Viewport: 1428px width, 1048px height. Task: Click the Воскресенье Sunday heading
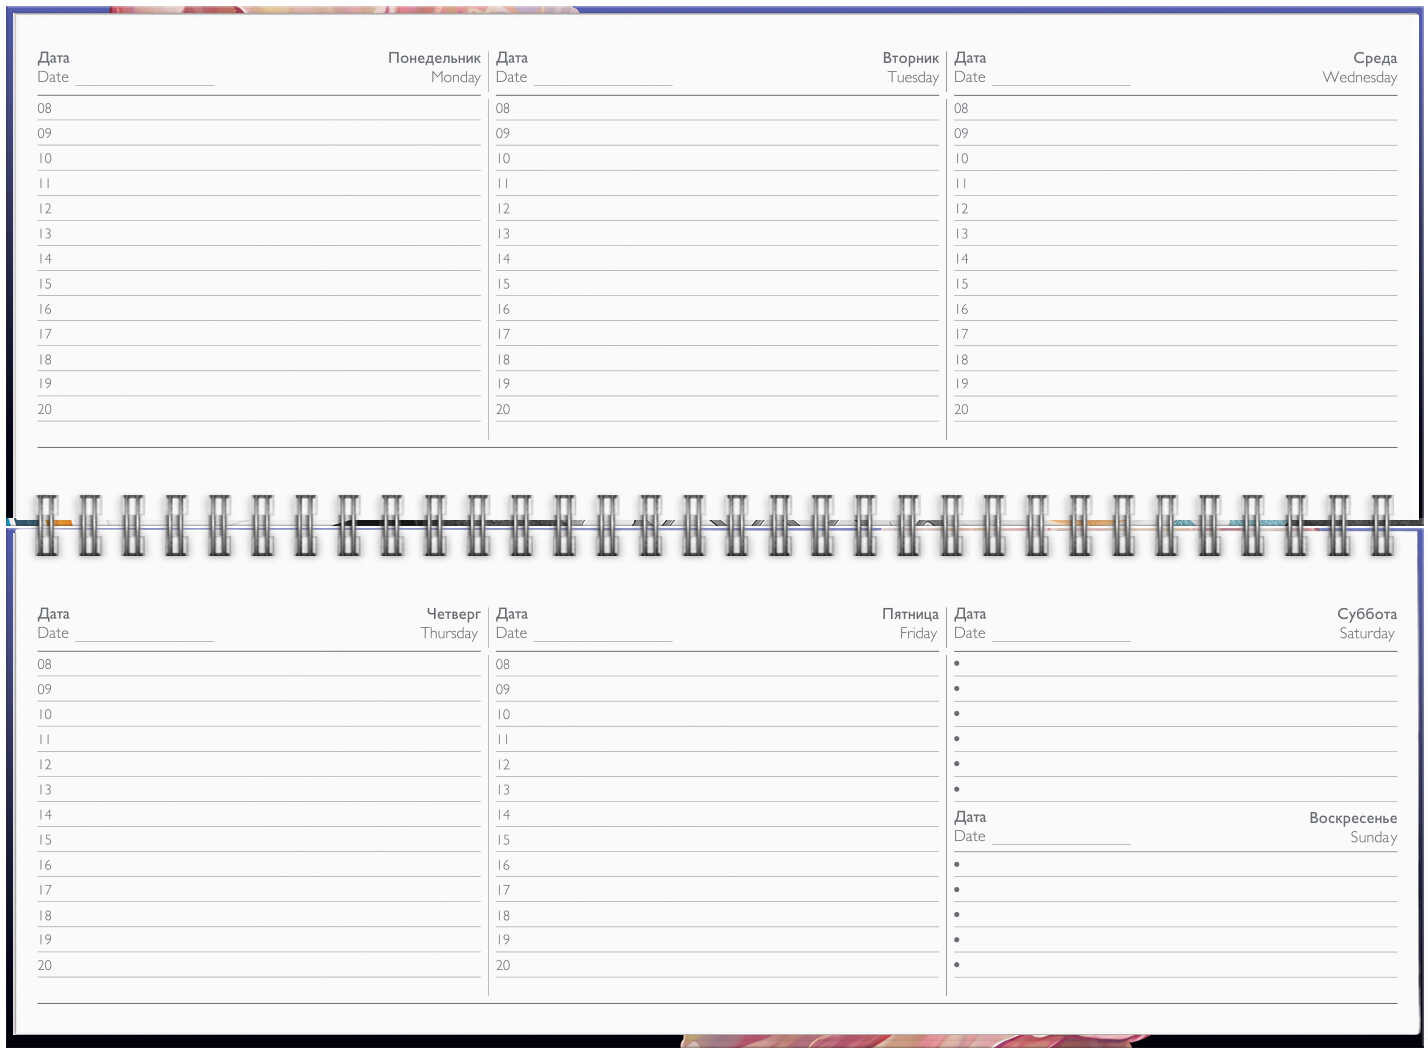[1352, 827]
